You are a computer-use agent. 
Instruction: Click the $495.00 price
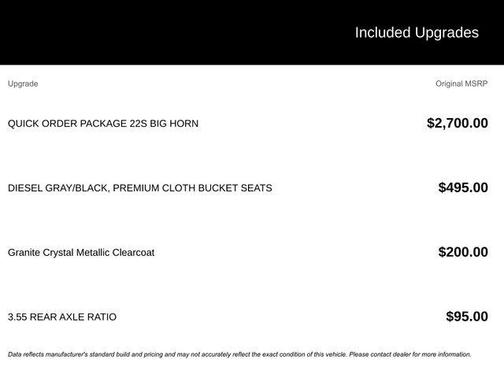point(463,187)
